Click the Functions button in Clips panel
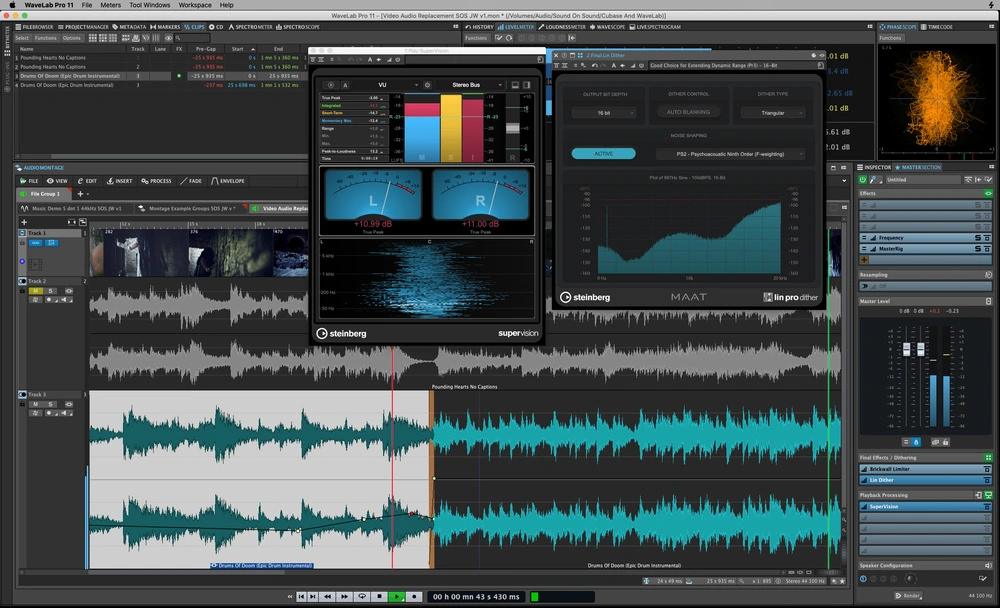This screenshot has width=1000, height=608. [x=45, y=38]
